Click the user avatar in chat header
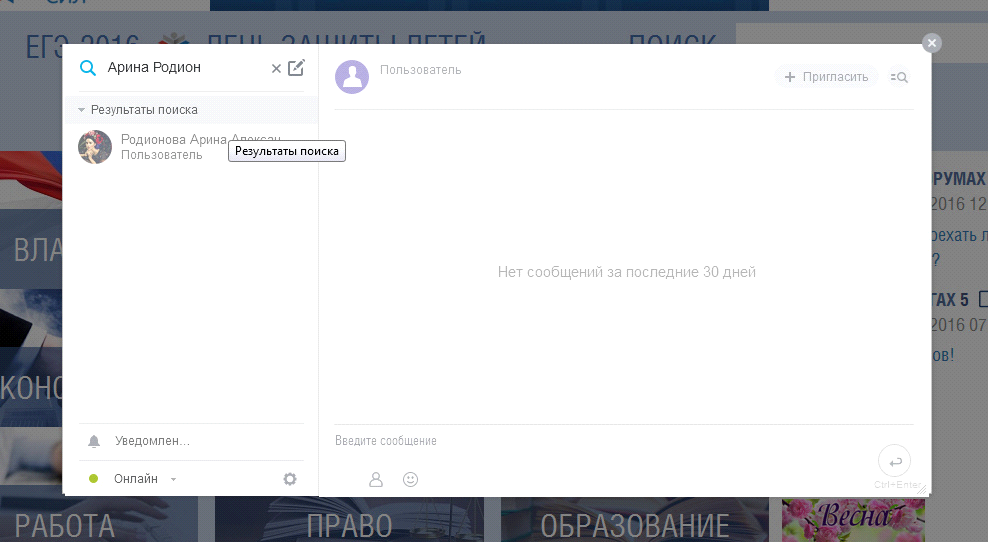Viewport: 988px width, 542px height. 352,77
